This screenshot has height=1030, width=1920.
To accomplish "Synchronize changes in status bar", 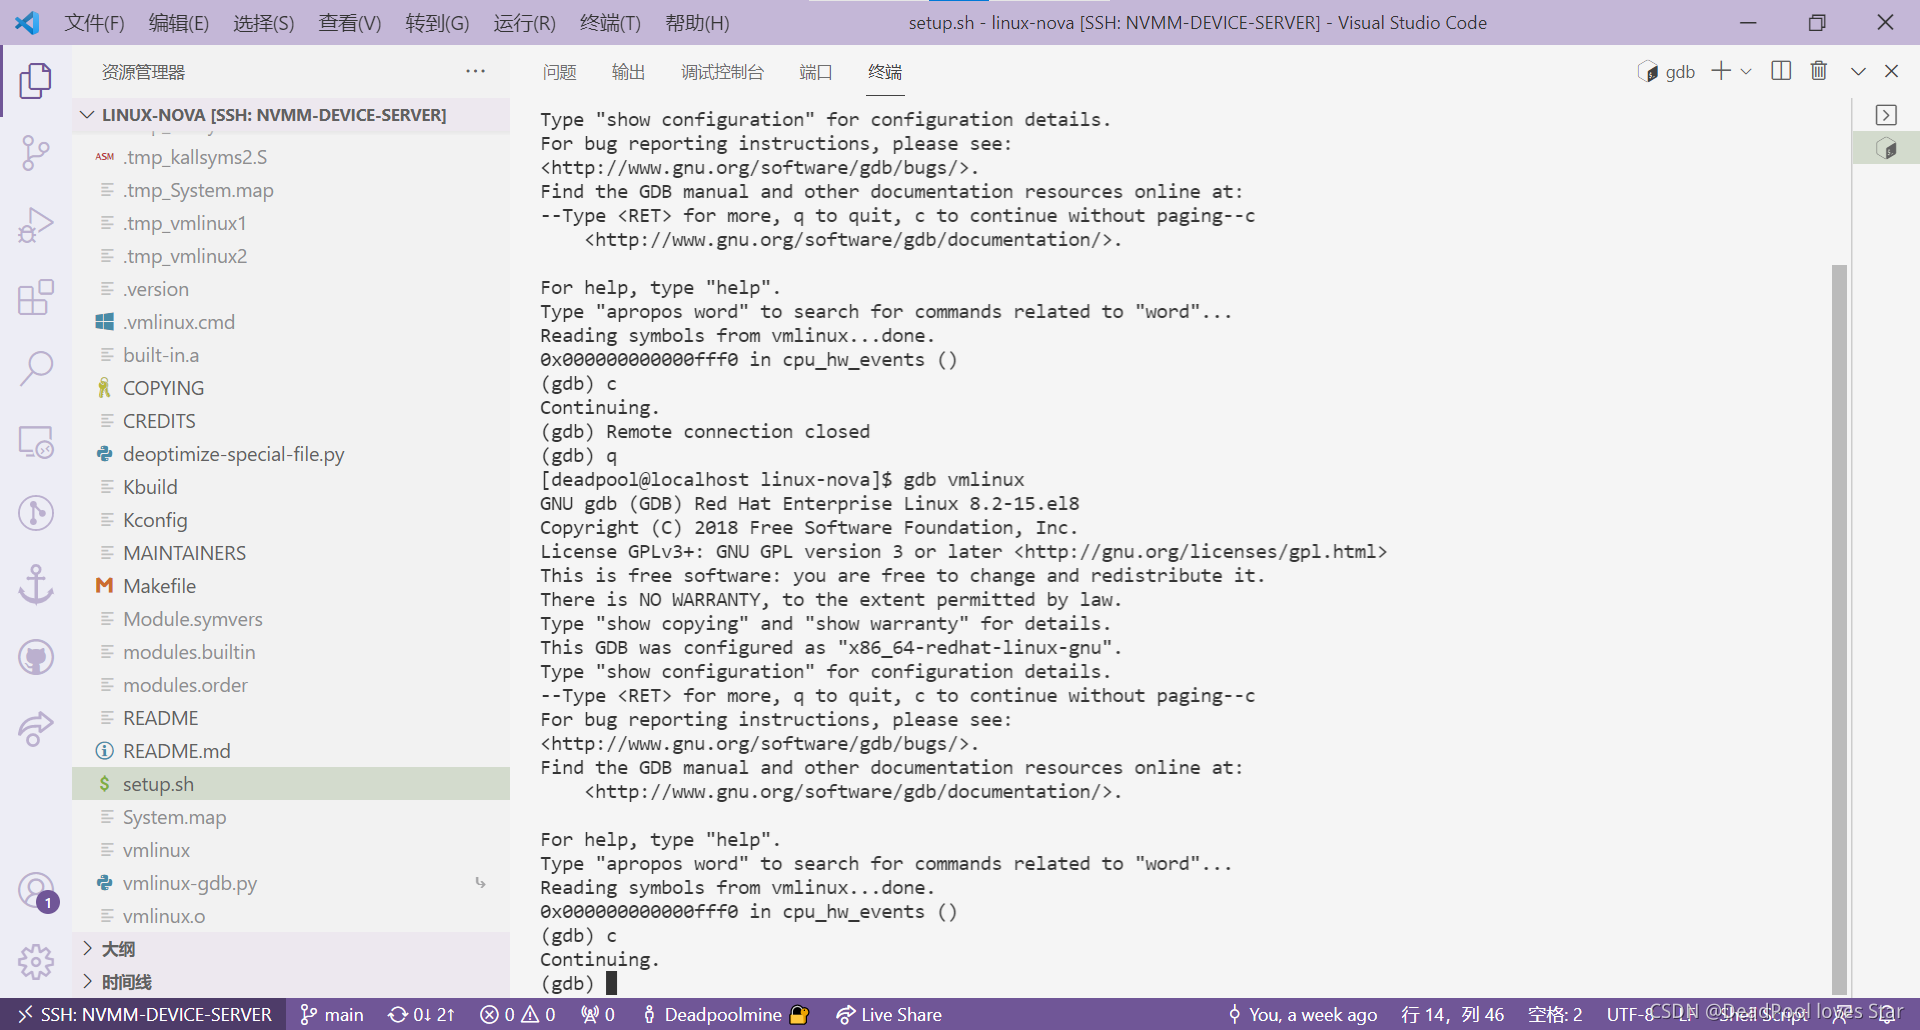I will 421,1014.
